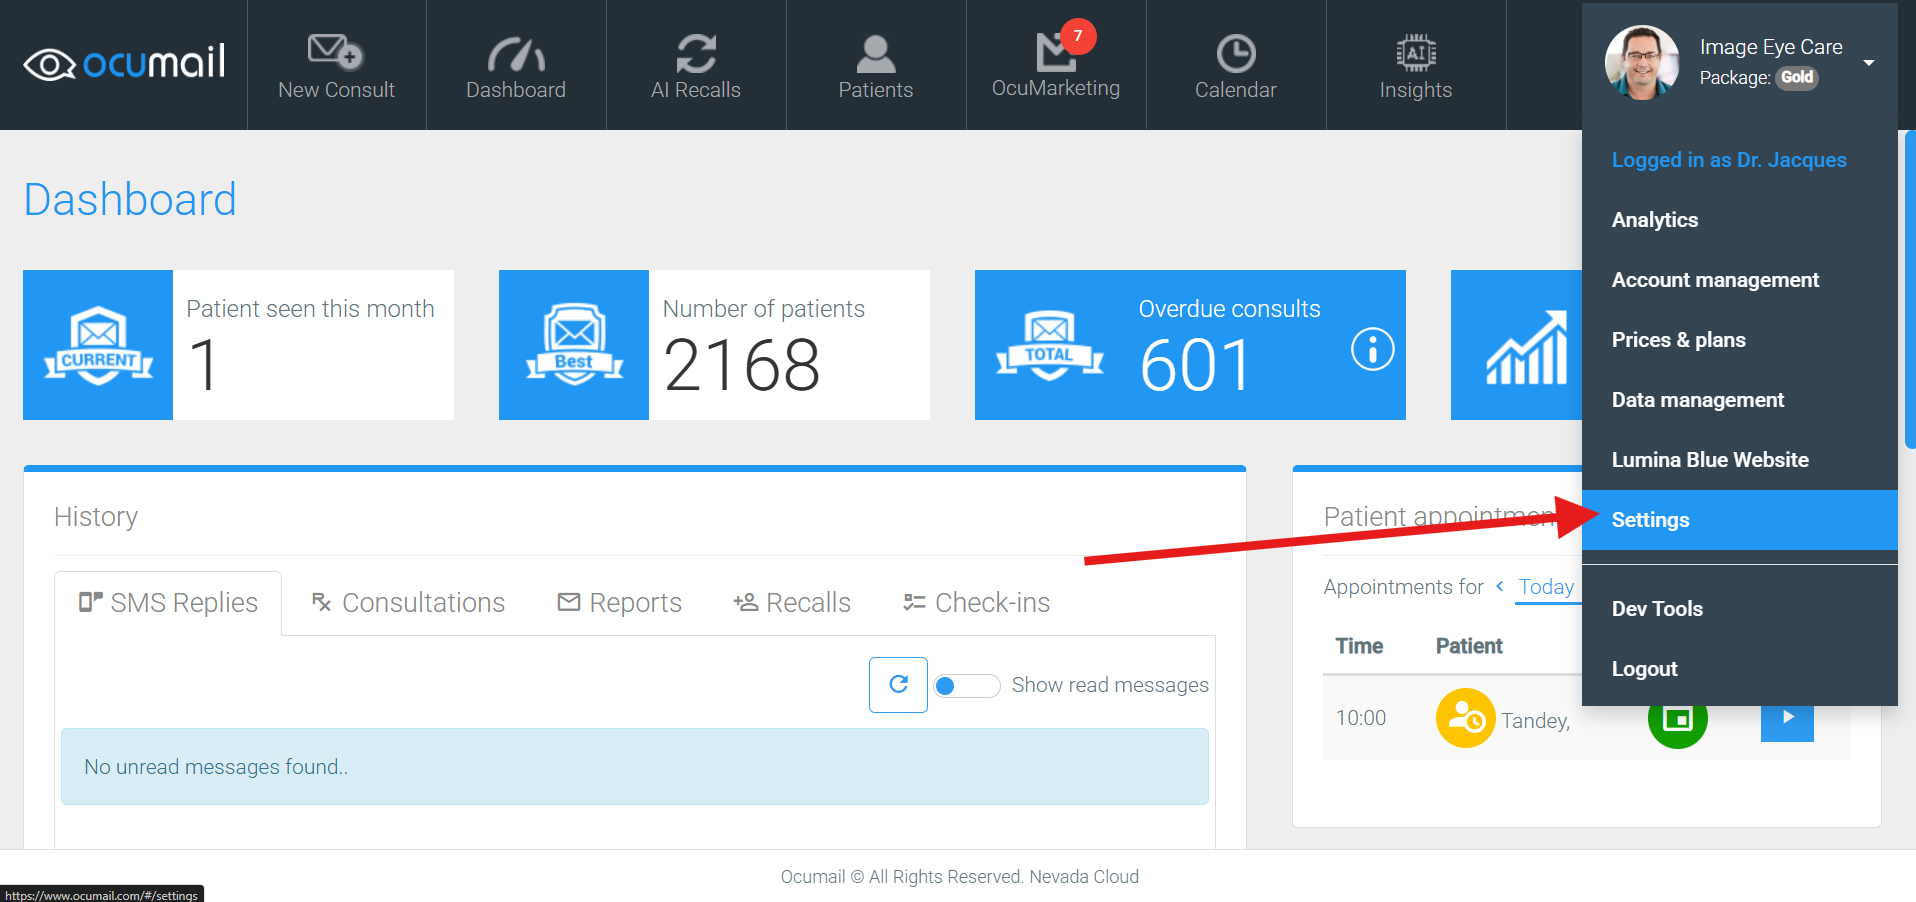Viewport: 1916px width, 902px height.
Task: Open the Patients person icon
Action: click(876, 54)
